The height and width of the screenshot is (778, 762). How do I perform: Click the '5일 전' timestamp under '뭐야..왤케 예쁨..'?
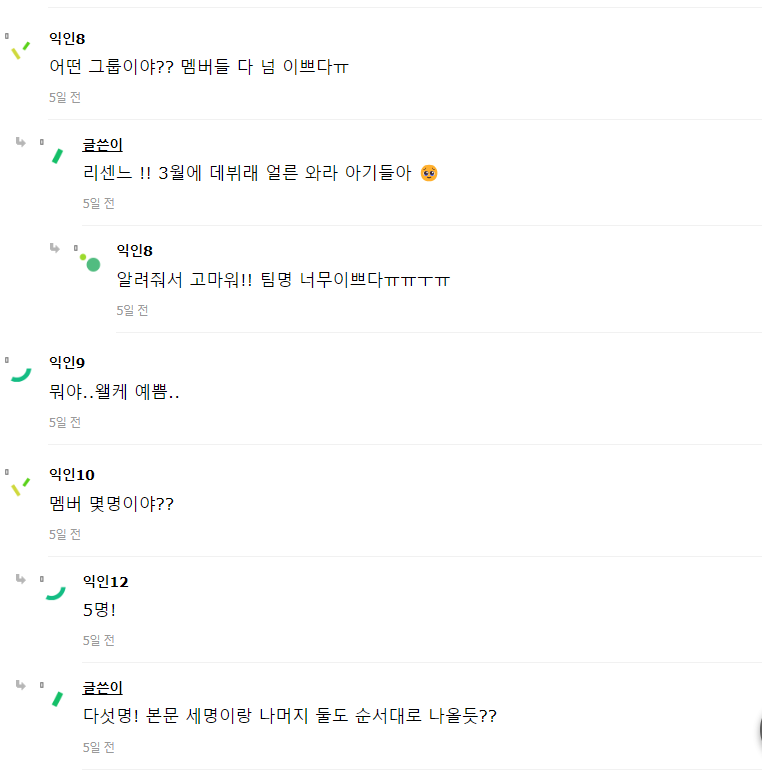pyautogui.click(x=65, y=422)
